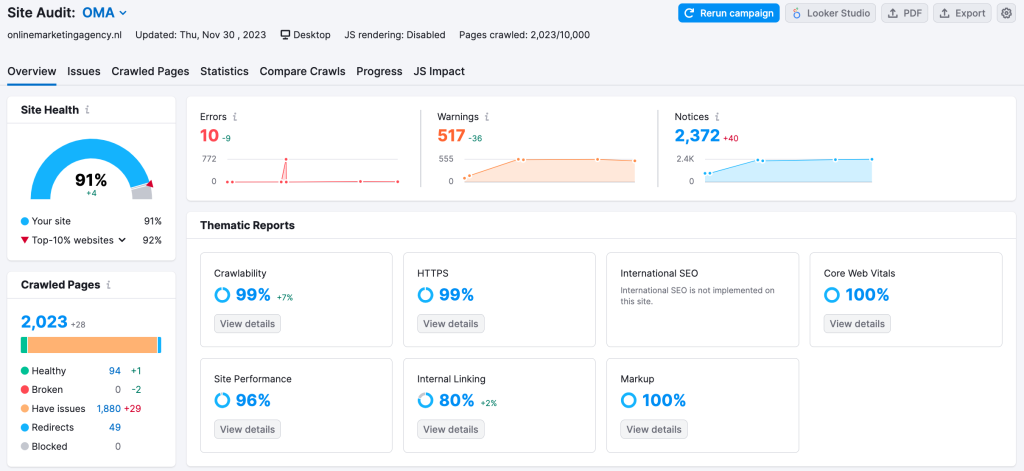Click the Core Web Vitals score circle
1024x471 pixels.
point(831,295)
